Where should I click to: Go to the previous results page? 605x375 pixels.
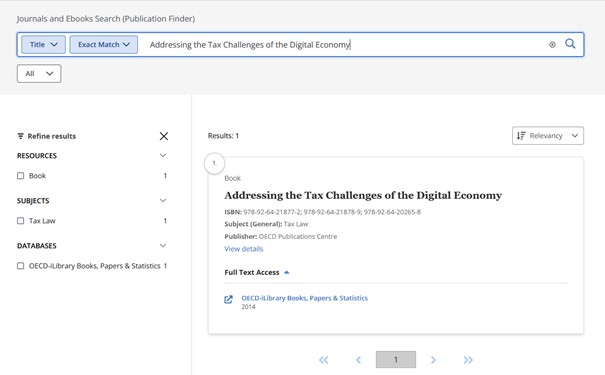tap(358, 360)
